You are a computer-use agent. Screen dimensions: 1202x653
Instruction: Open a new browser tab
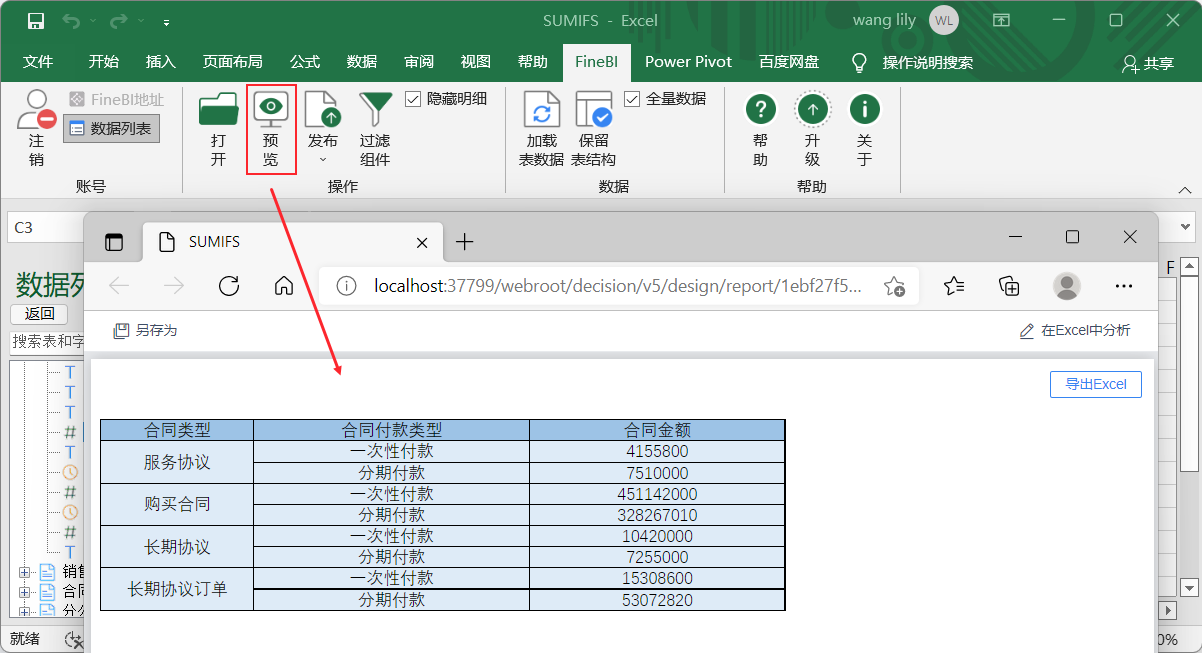pyautogui.click(x=464, y=242)
